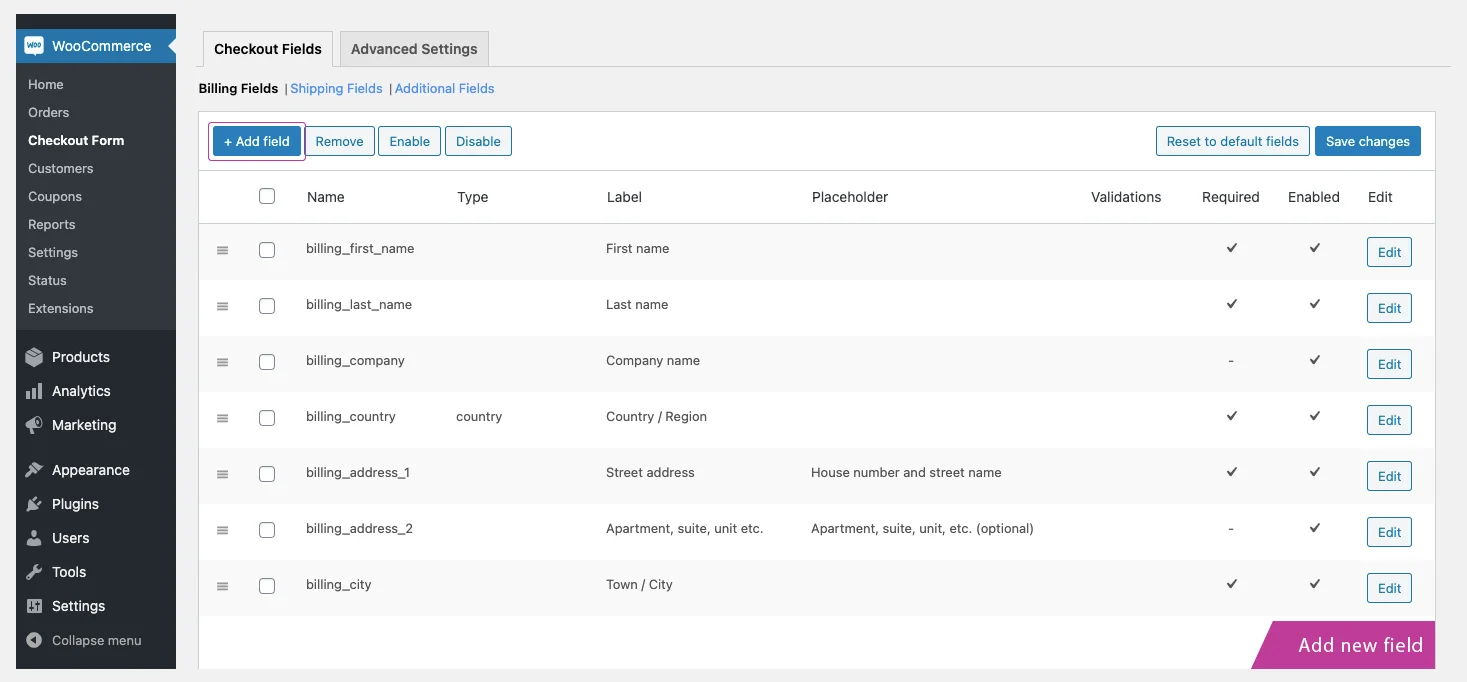Select the checkbox next to billing_city
1467x682 pixels.
[267, 586]
